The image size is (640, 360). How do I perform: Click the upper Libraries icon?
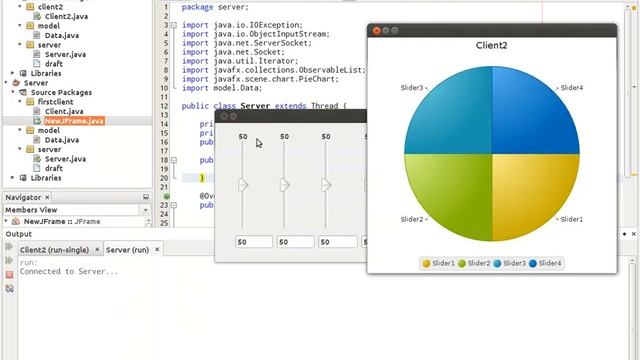[23, 73]
